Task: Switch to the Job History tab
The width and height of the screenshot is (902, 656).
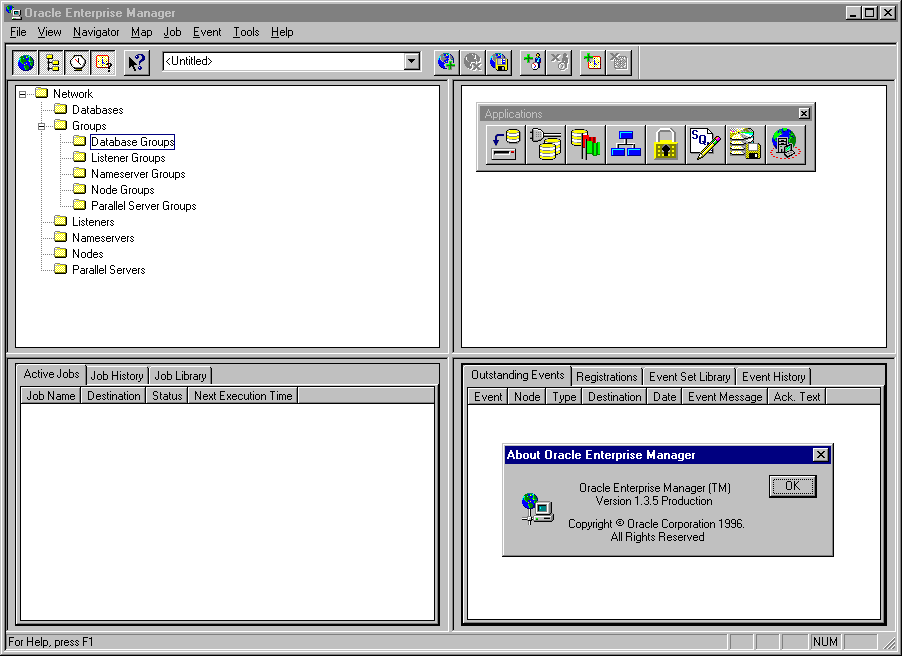Action: pos(117,376)
